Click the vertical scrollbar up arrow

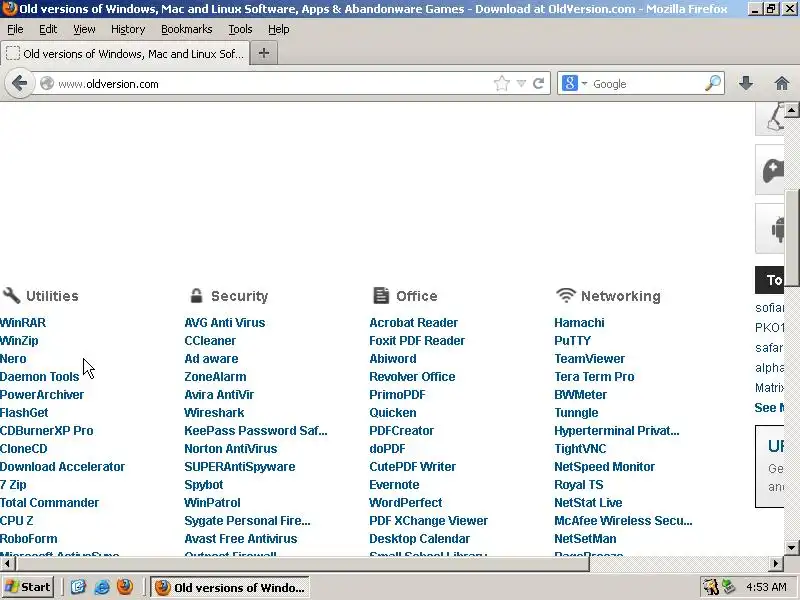coord(792,110)
